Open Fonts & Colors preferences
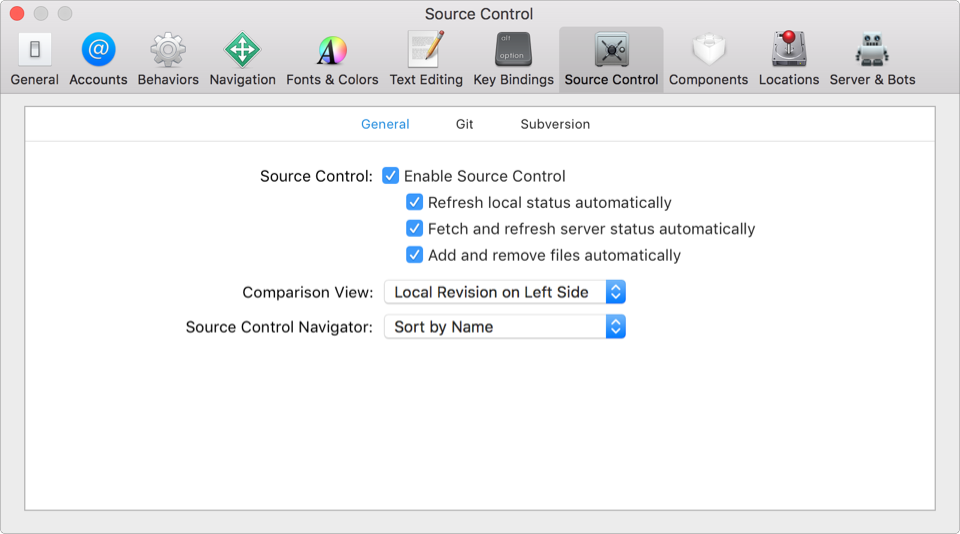 point(332,50)
